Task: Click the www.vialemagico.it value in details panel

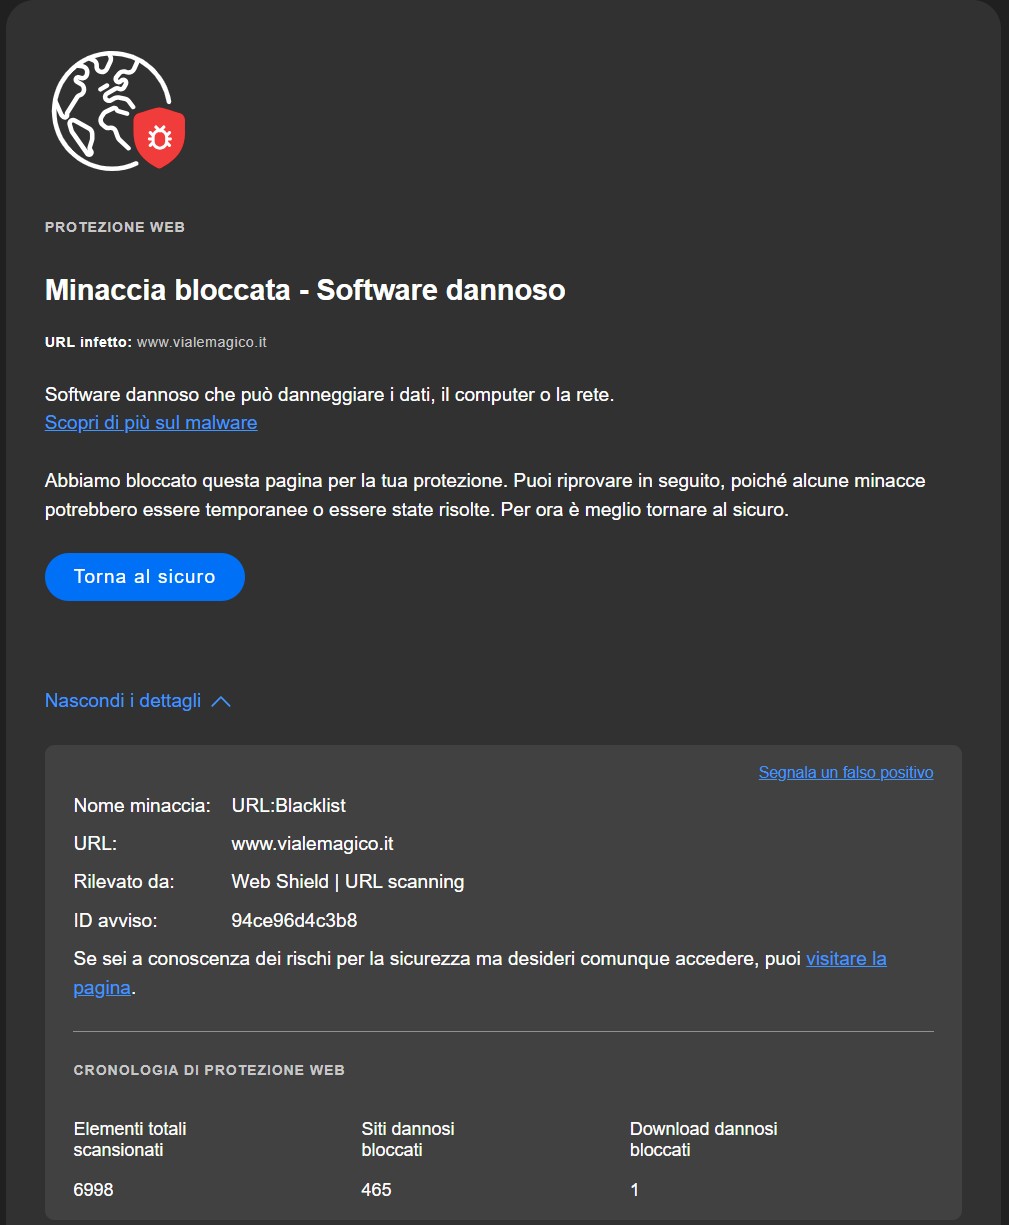Action: point(312,844)
